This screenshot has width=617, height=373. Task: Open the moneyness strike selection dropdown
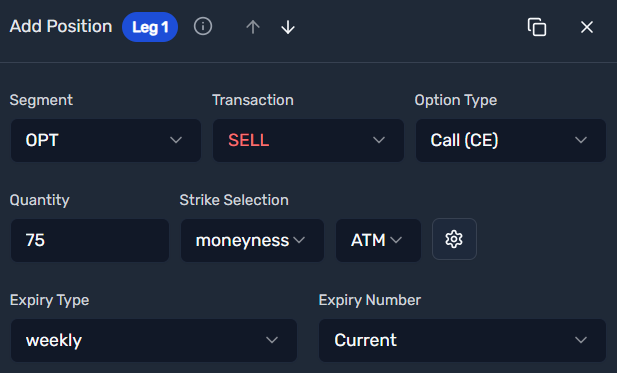click(252, 240)
